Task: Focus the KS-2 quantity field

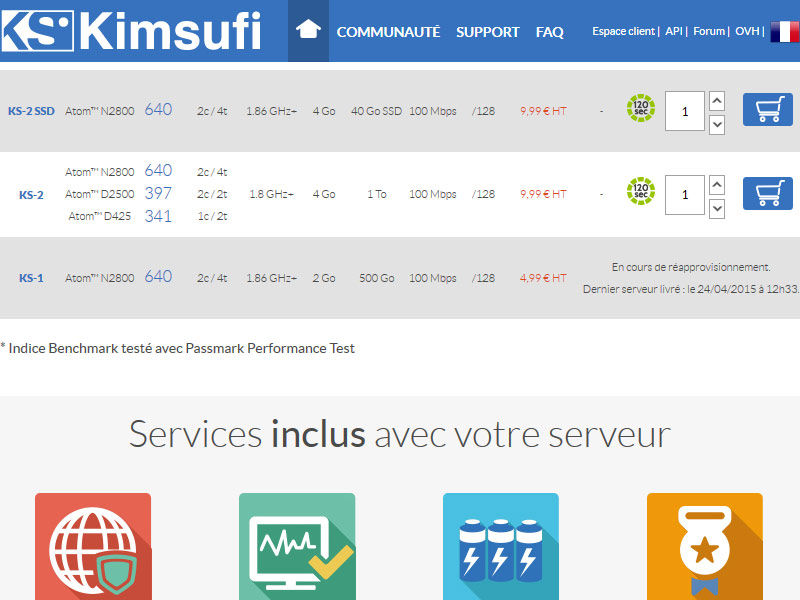Action: pyautogui.click(x=685, y=195)
